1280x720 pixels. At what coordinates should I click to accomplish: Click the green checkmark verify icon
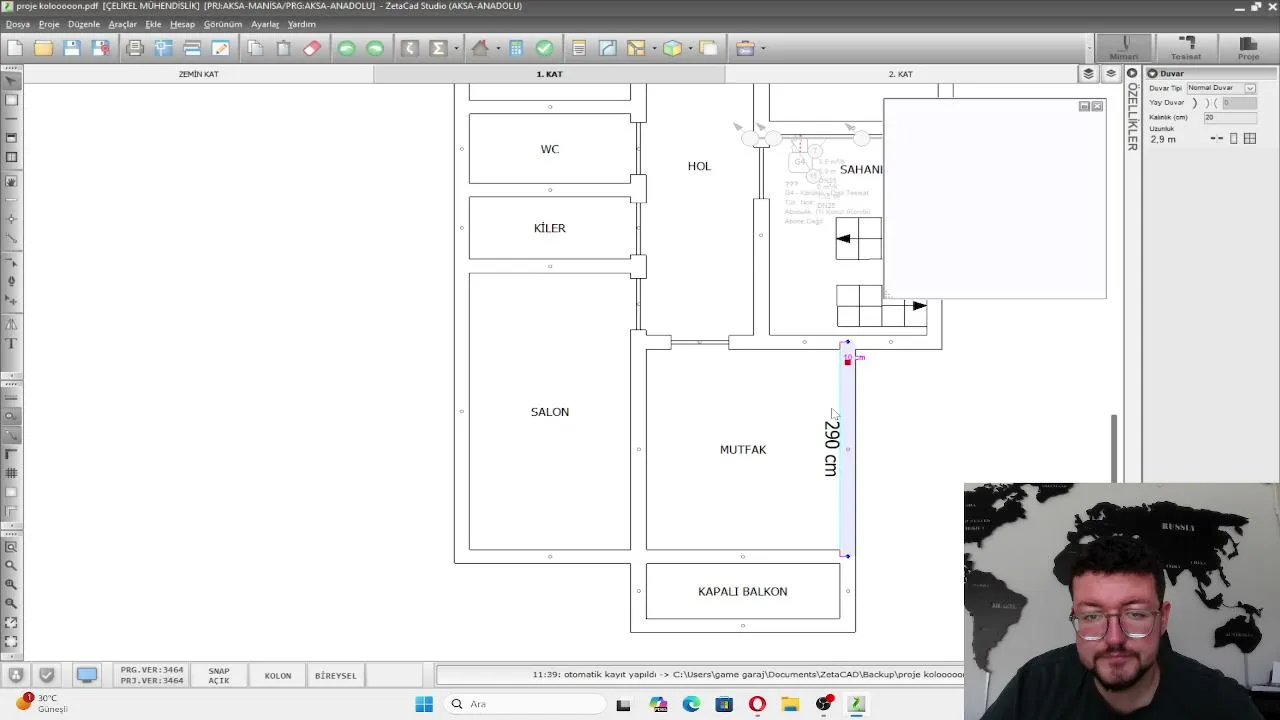pos(544,48)
